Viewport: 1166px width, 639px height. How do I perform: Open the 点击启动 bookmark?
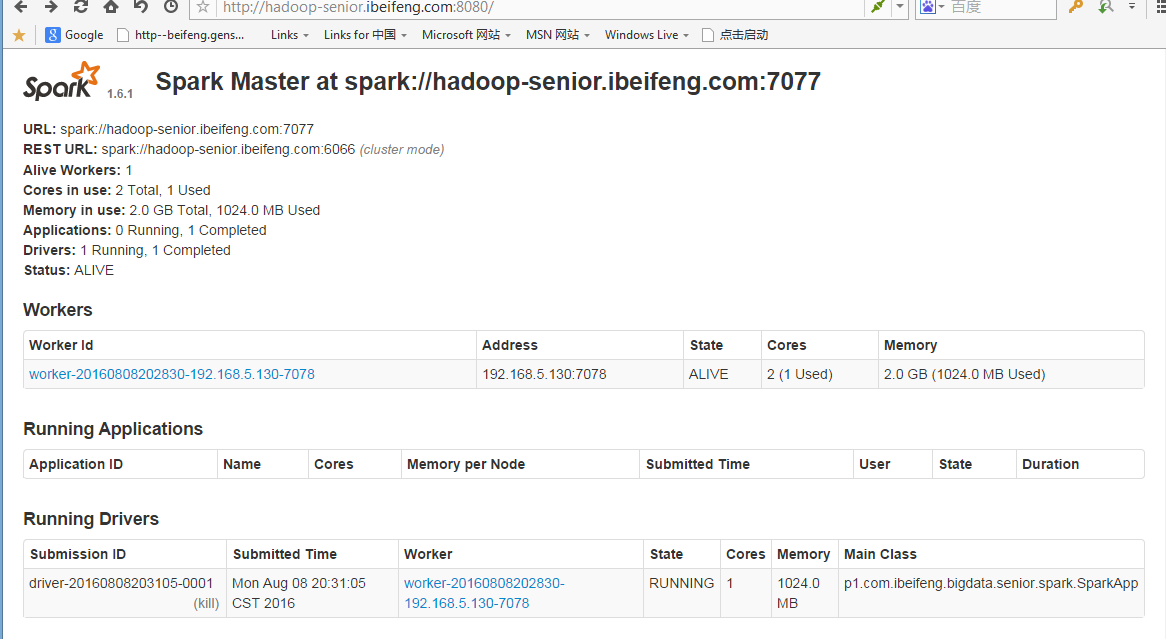pyautogui.click(x=735, y=35)
